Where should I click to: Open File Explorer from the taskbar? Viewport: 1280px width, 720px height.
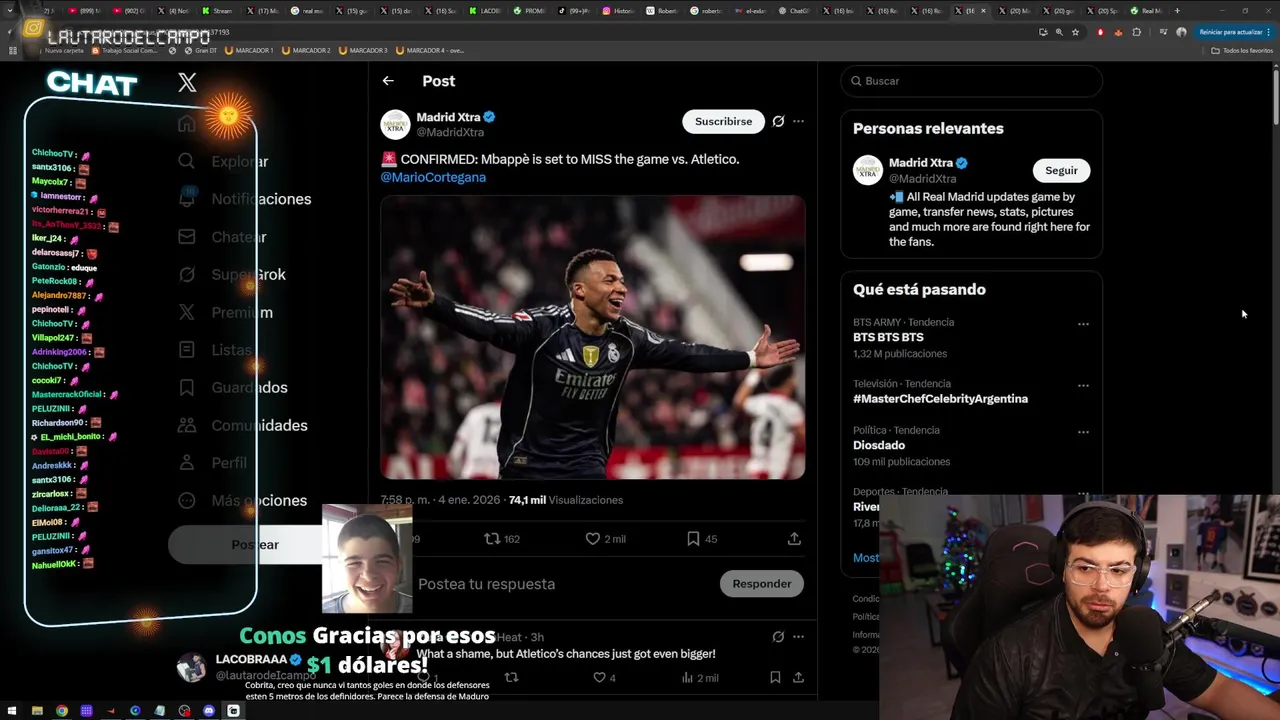coord(37,711)
